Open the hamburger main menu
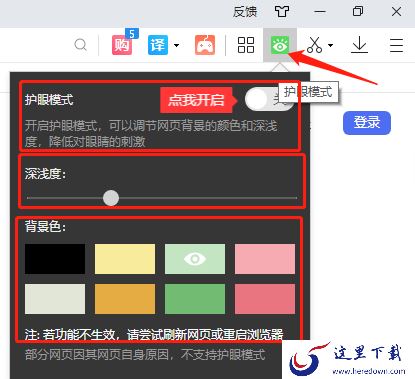Image resolution: width=415 pixels, height=379 pixels. pyautogui.click(x=396, y=45)
